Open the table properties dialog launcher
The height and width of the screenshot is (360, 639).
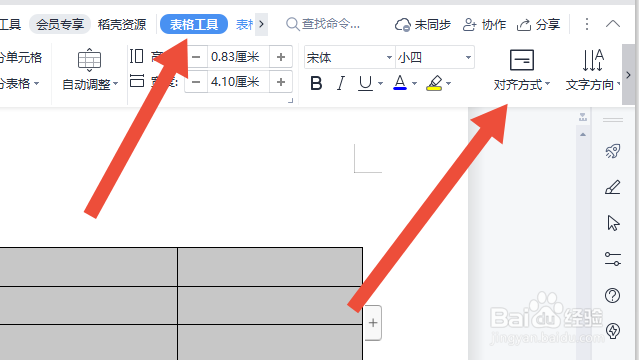[291, 101]
